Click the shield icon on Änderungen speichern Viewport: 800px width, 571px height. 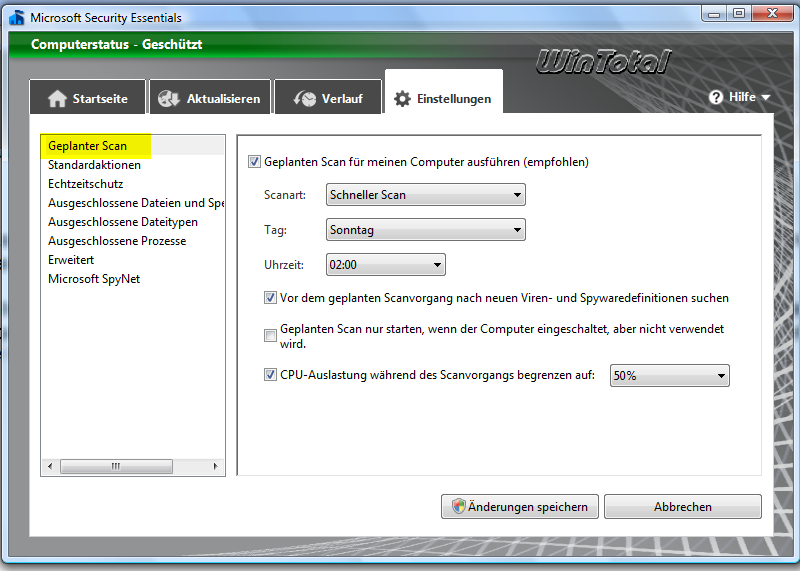459,506
